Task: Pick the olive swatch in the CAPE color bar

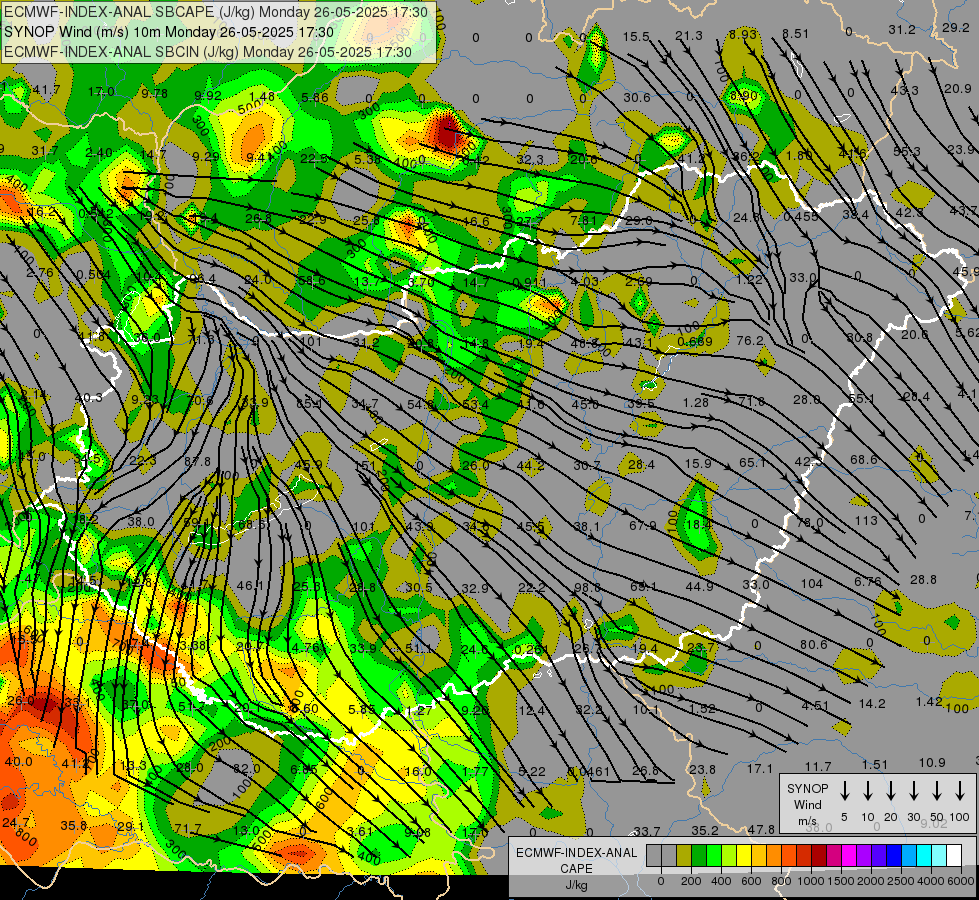Action: [x=684, y=855]
